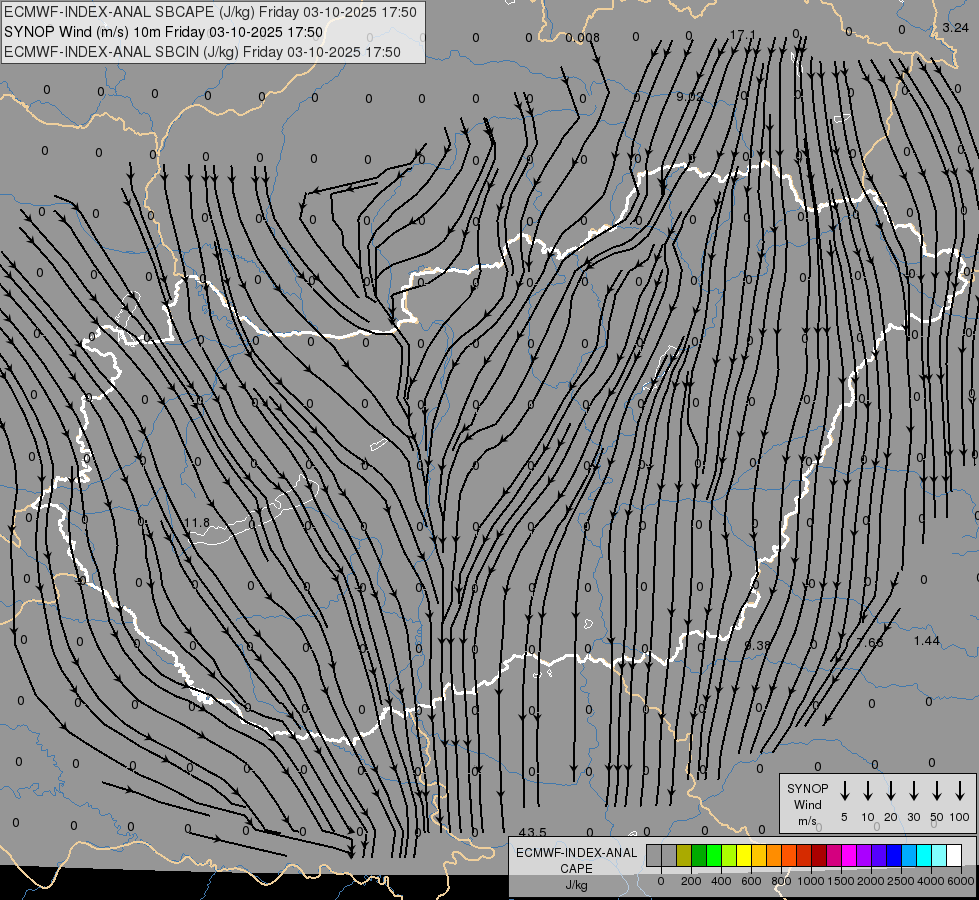Screen dimensions: 979x900
Task: Pick the dark green 200 J/kg swatch
Action: pos(699,856)
